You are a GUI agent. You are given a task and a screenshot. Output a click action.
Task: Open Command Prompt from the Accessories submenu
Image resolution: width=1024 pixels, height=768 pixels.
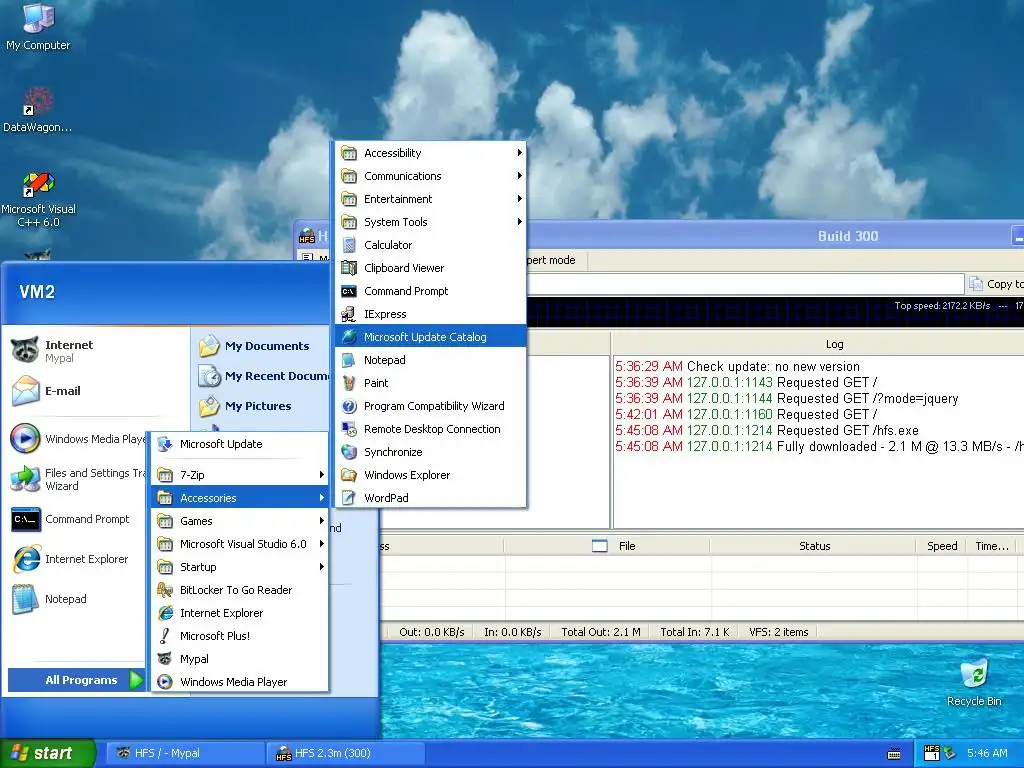(431, 291)
